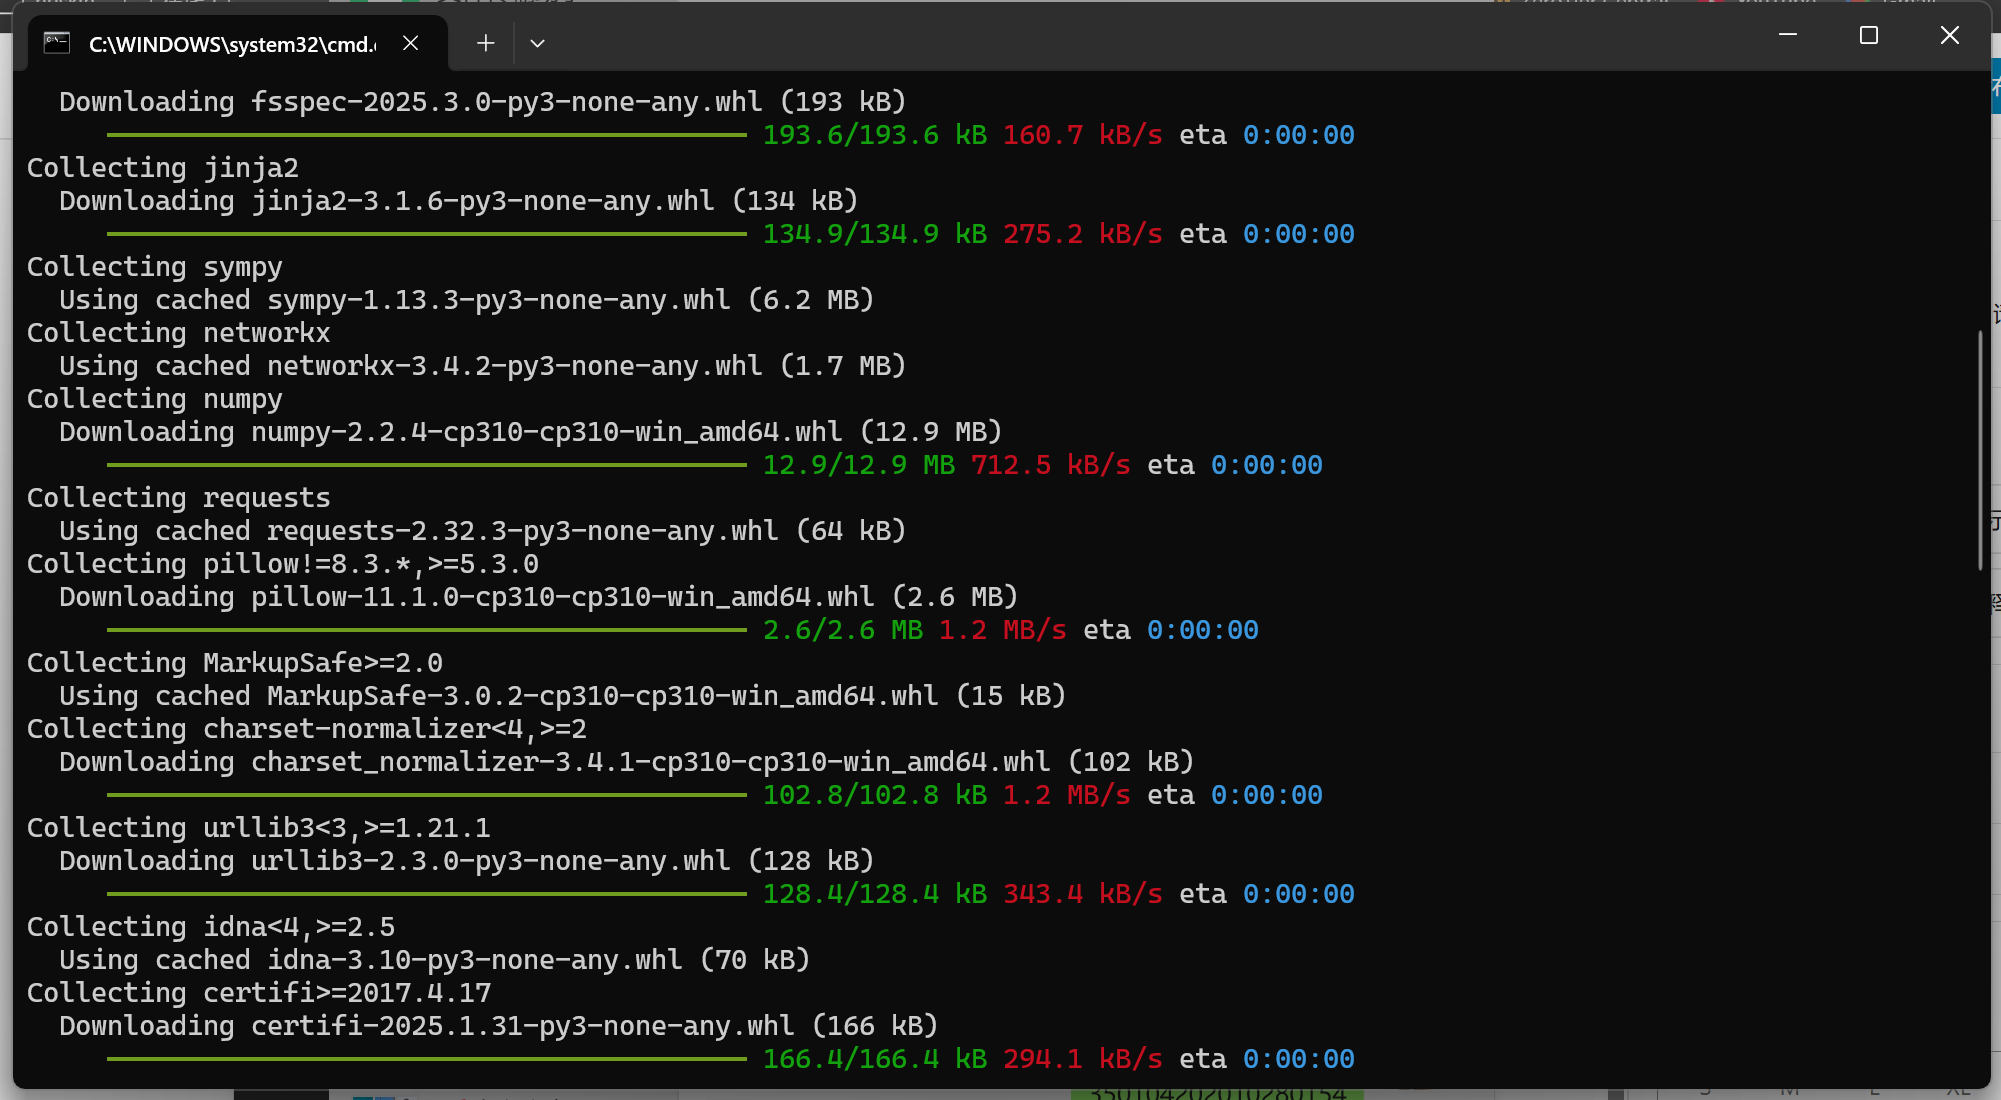This screenshot has width=2001, height=1100.
Task: Click 'Collecting pillow!=8.3.*,>=5.3.0' line
Action: tap(283, 564)
